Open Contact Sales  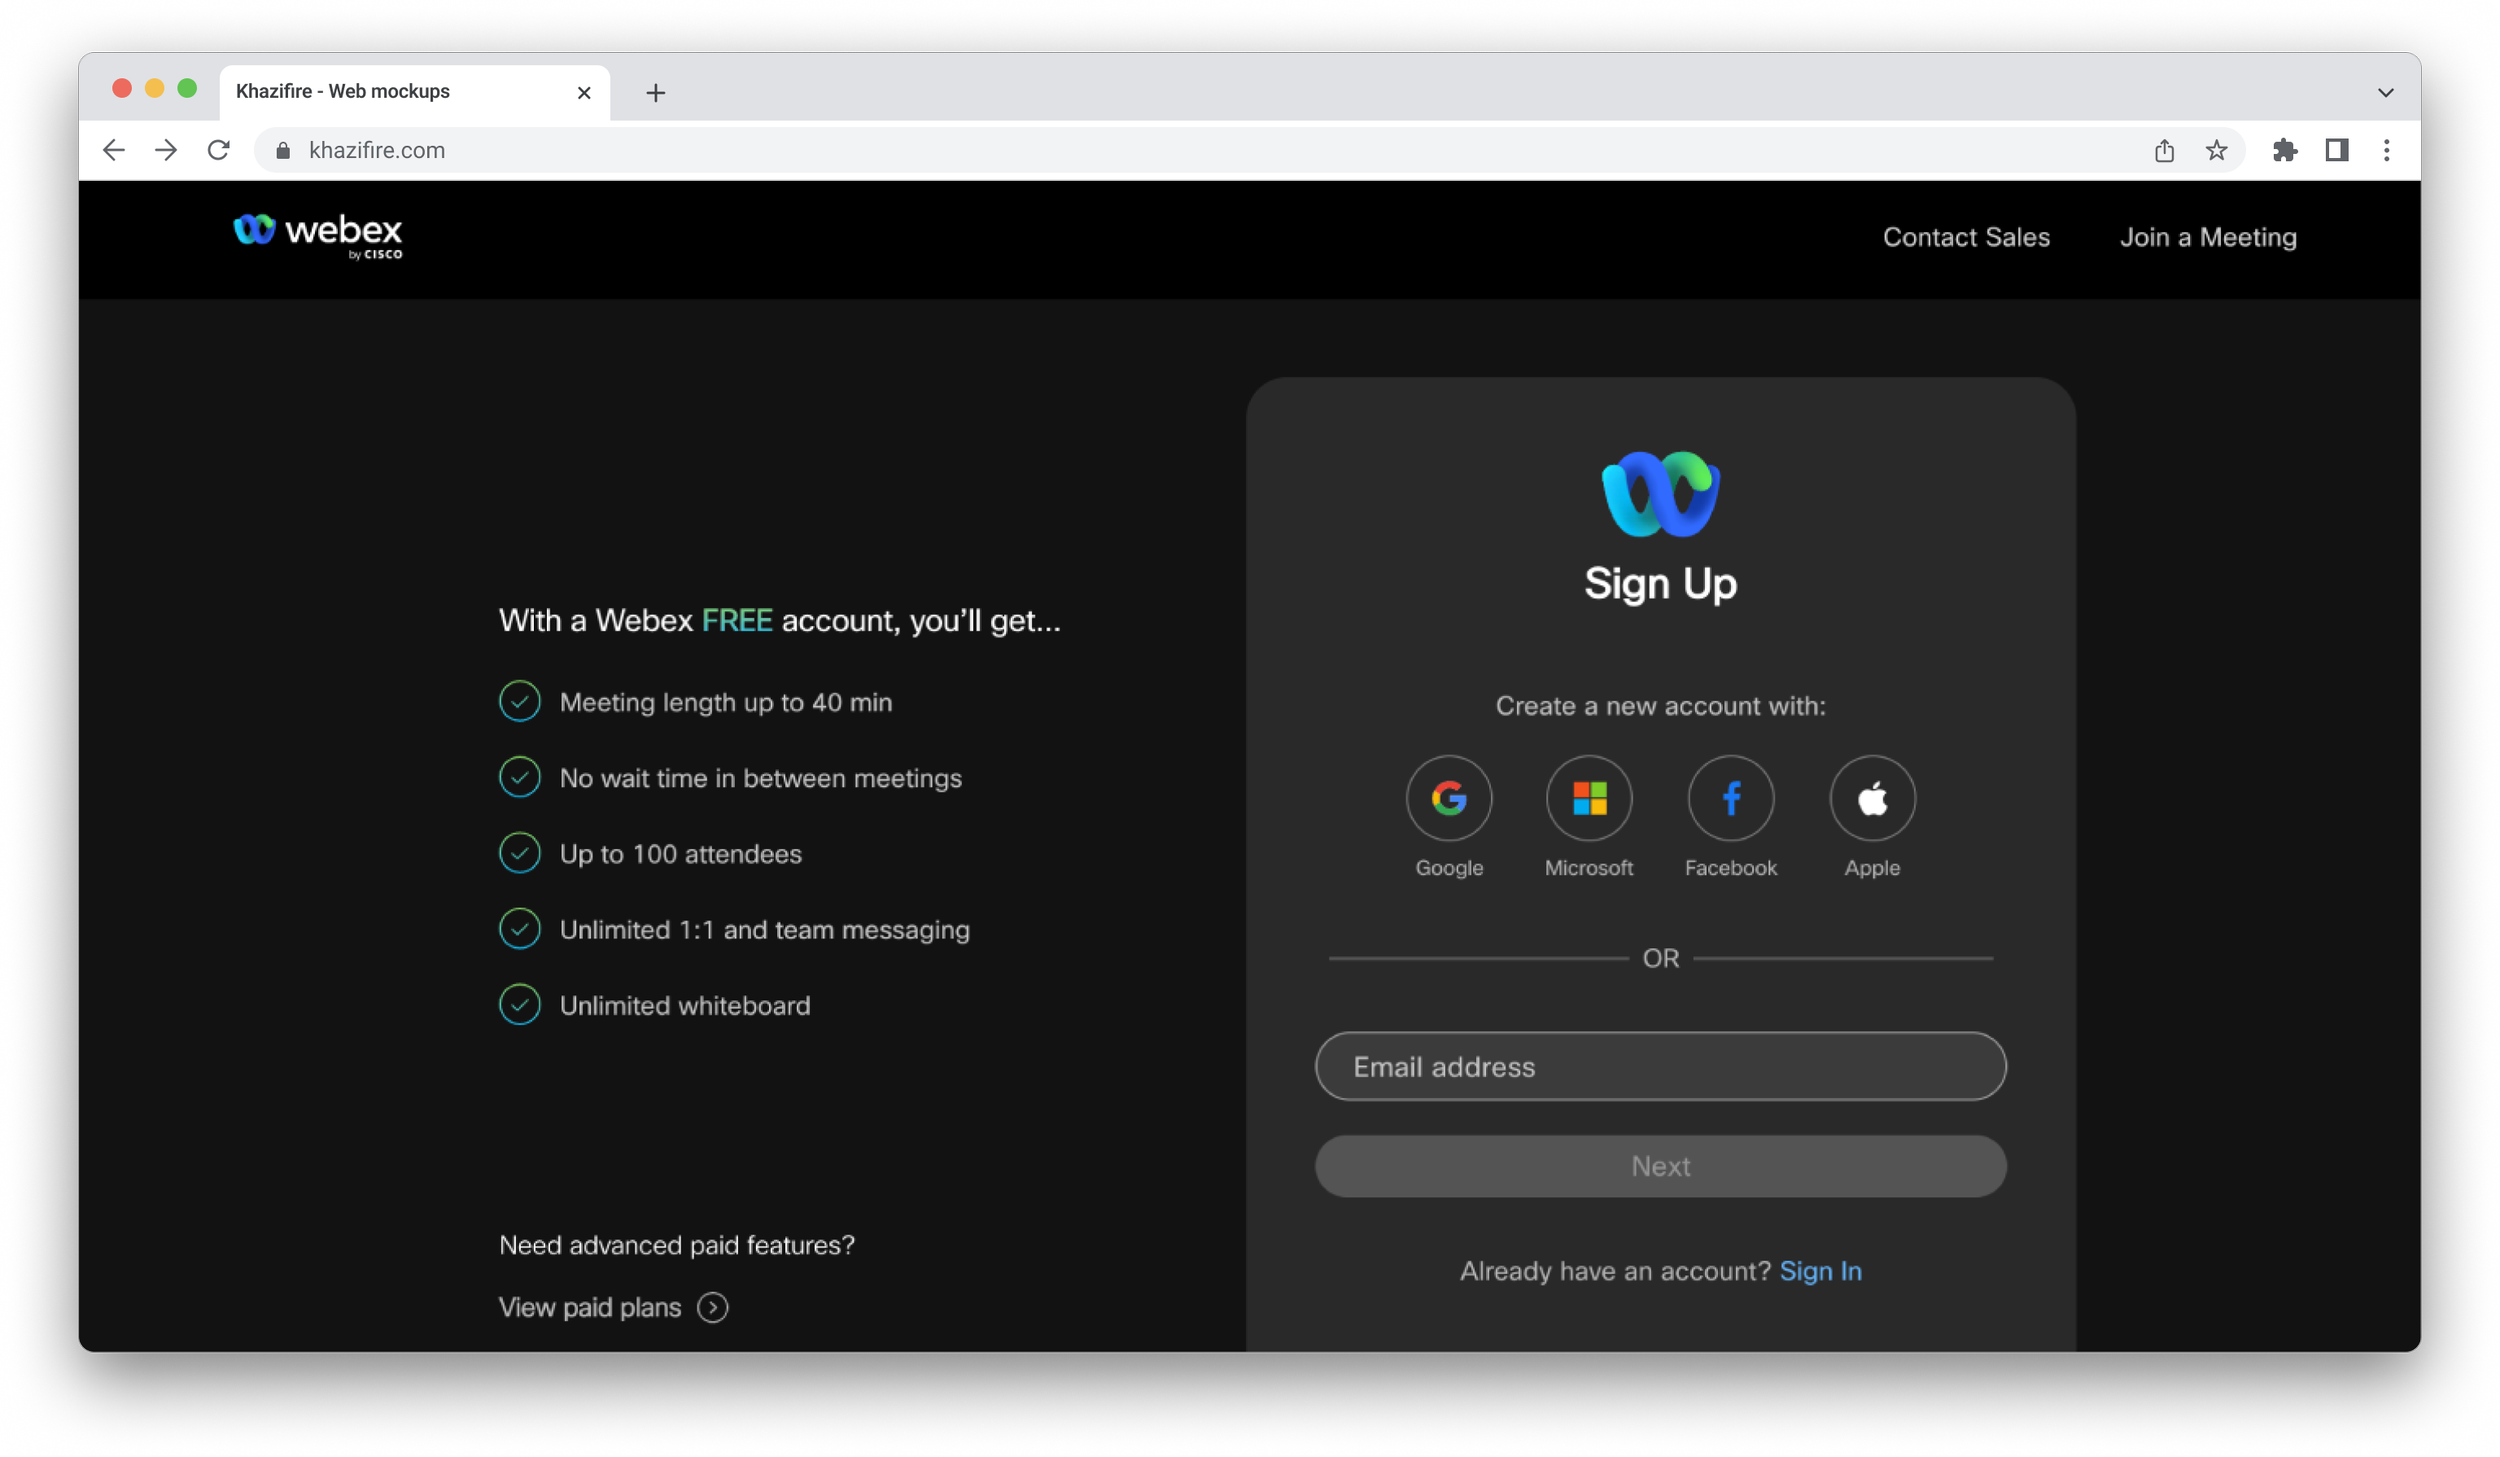click(1965, 237)
